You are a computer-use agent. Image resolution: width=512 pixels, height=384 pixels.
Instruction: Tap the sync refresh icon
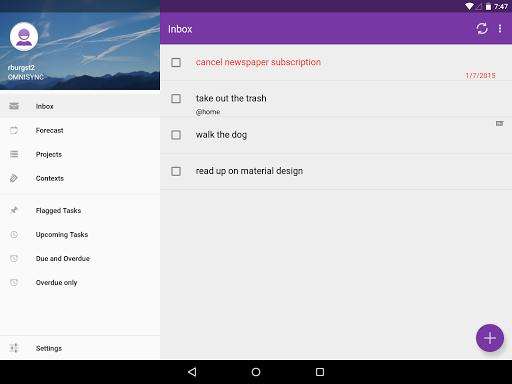tap(481, 29)
